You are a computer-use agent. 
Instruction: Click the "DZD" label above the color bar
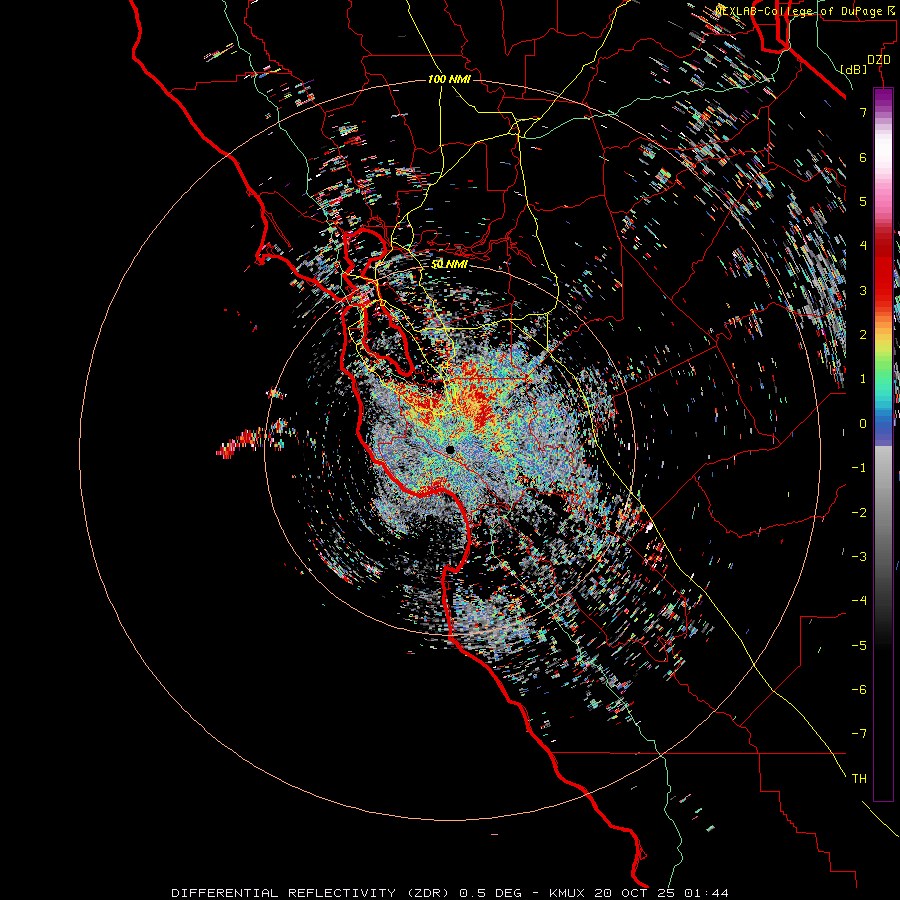879,60
